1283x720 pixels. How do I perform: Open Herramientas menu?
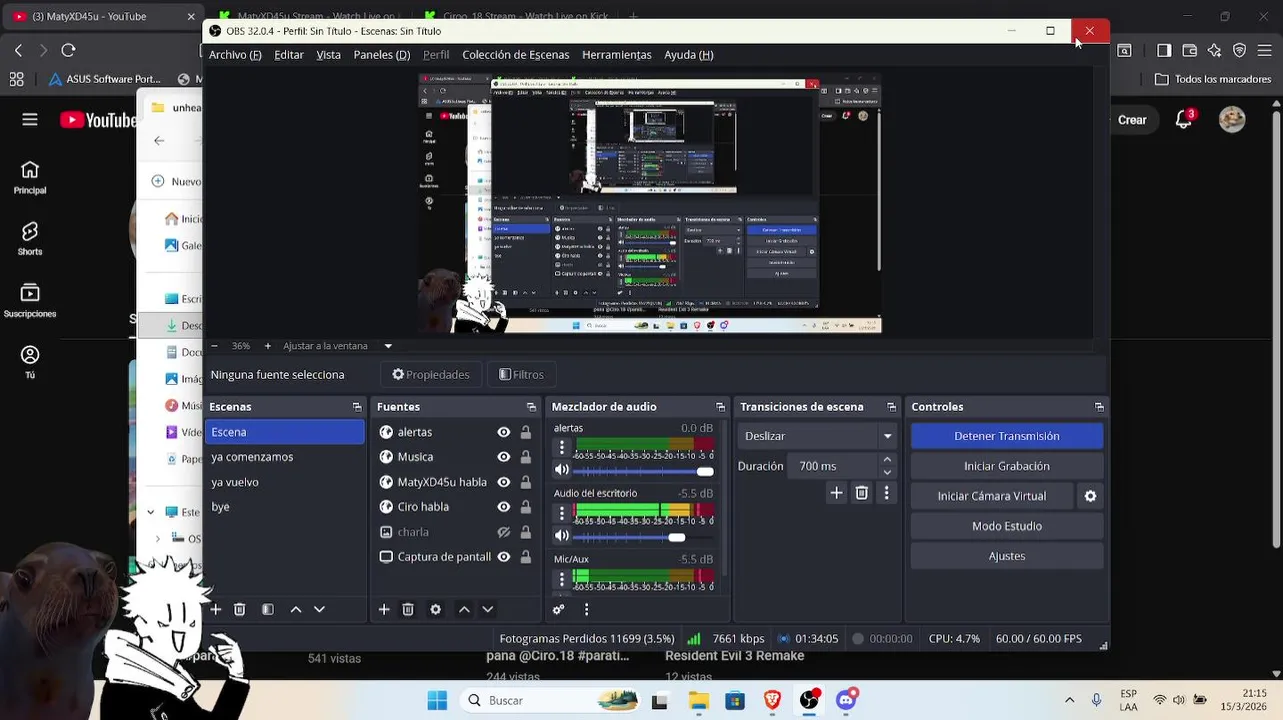coord(617,55)
